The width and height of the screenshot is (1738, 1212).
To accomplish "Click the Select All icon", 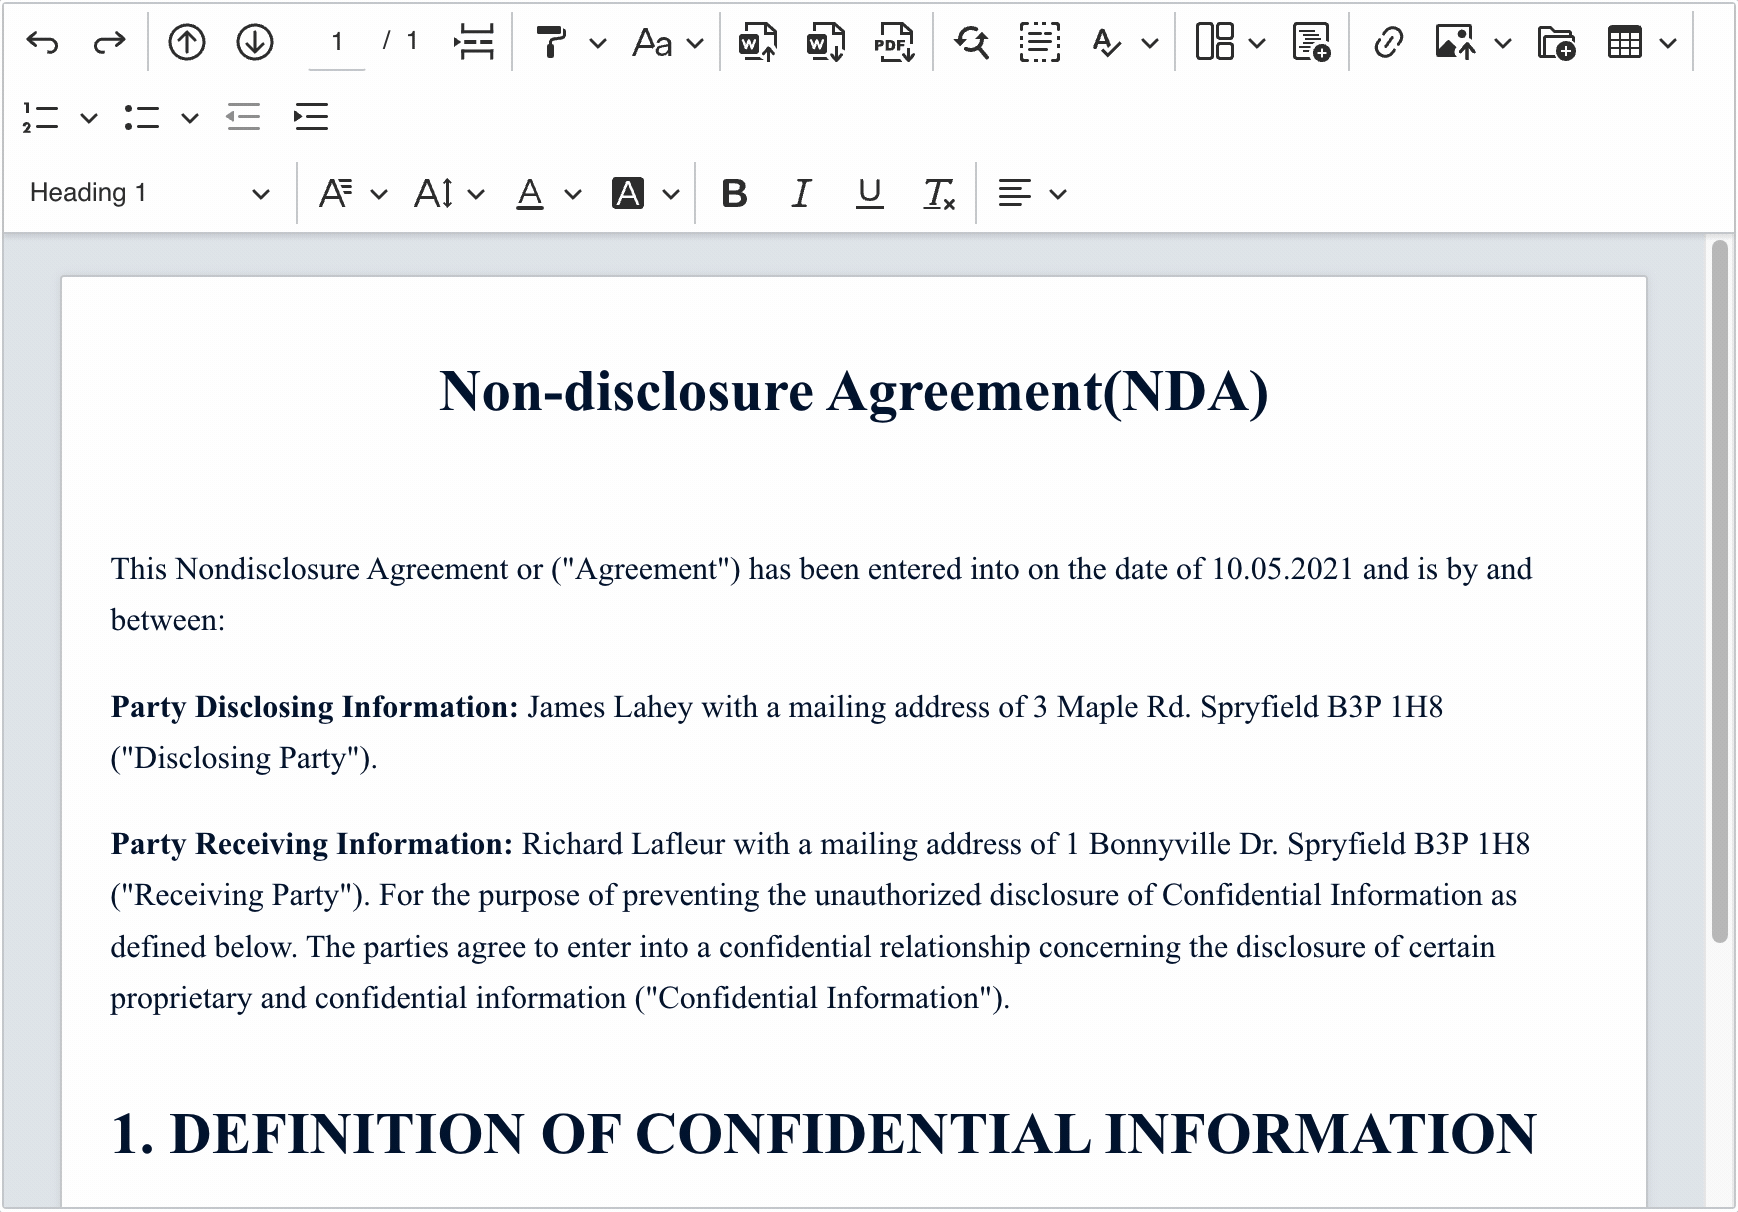I will (x=1040, y=42).
